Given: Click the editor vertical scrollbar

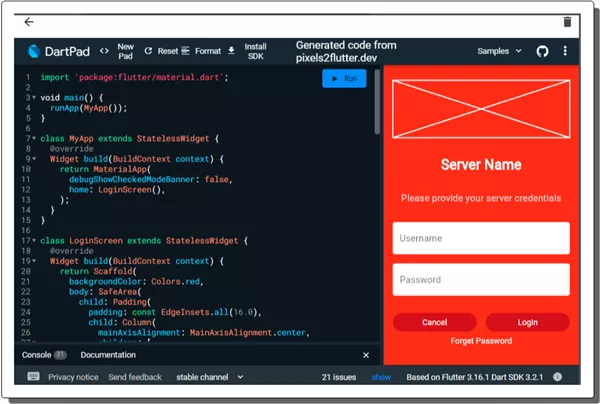Looking at the screenshot, I should (377, 102).
